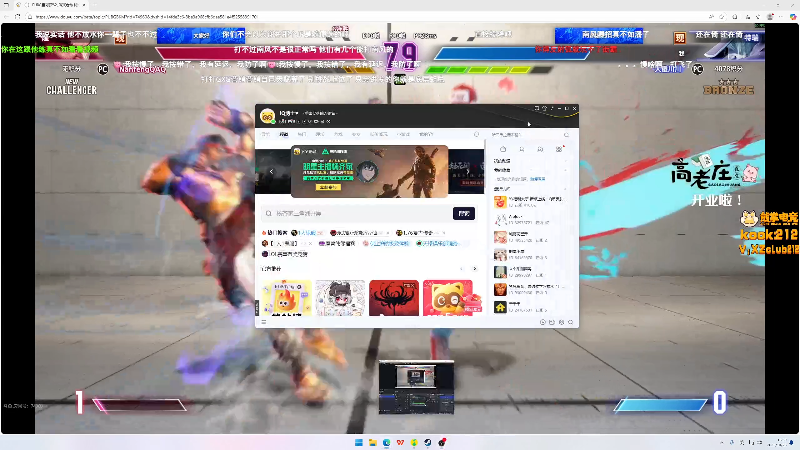Open the grid icon with red notification dot
The image size is (800, 450).
tap(559, 149)
